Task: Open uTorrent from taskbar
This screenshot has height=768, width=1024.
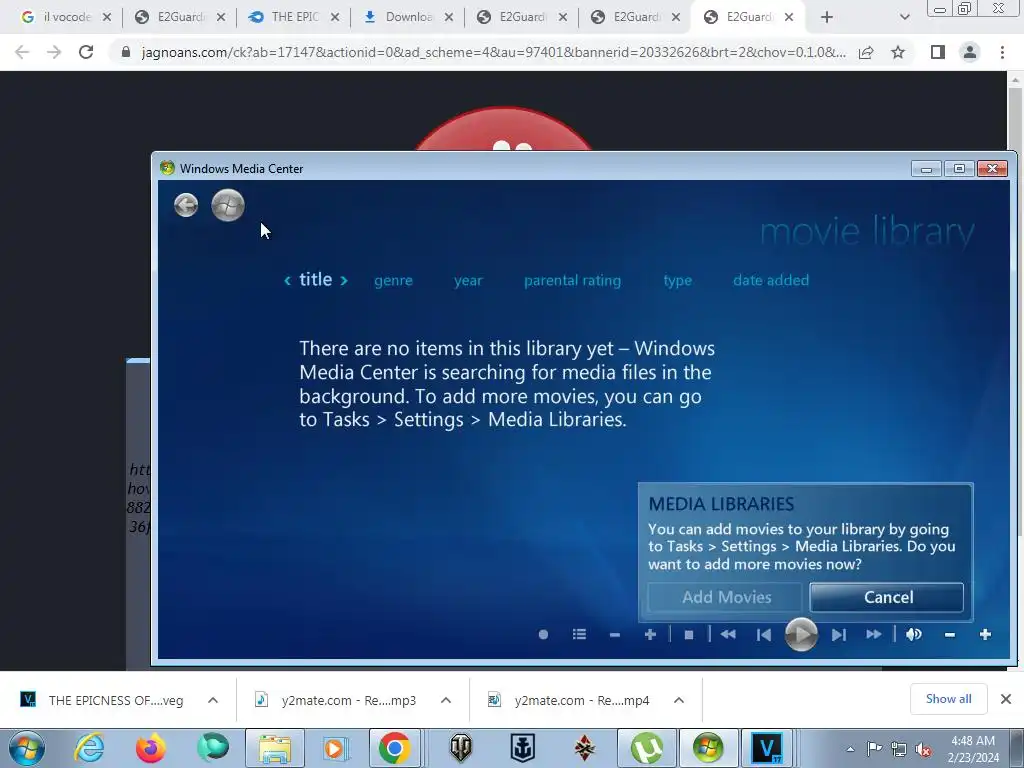Action: click(647, 748)
